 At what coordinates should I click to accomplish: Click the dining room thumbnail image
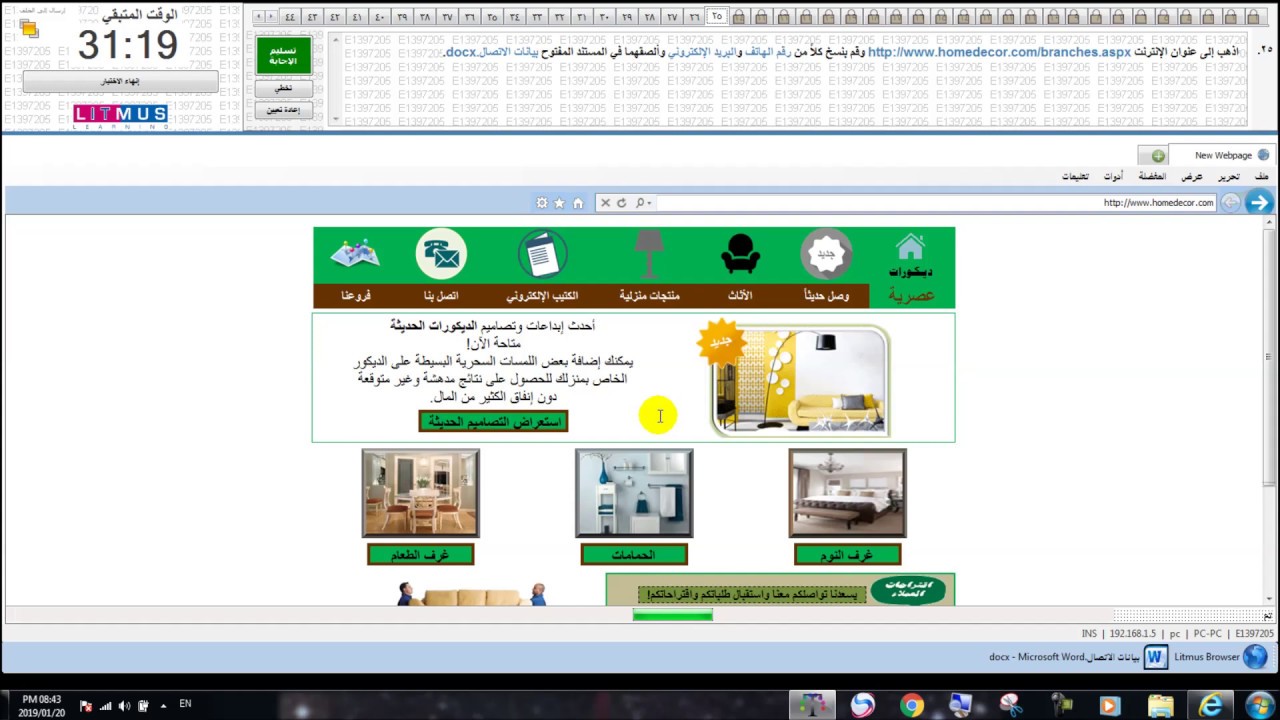point(420,493)
